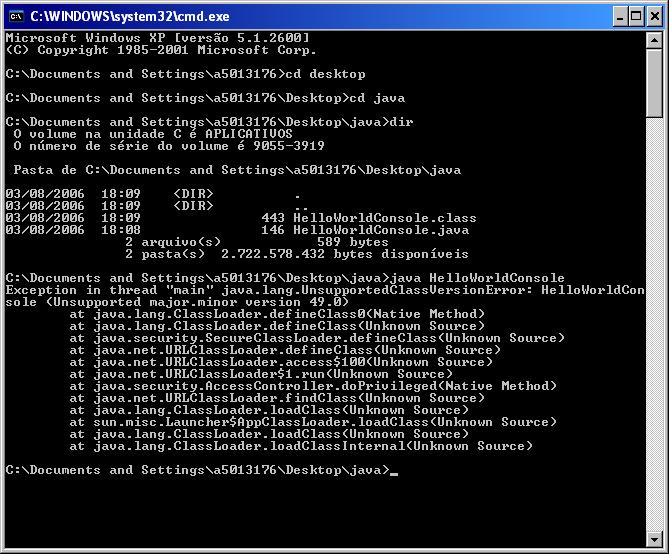669x554 pixels.
Task: Click the file name HelloWorldConsole.java
Action: (x=381, y=230)
